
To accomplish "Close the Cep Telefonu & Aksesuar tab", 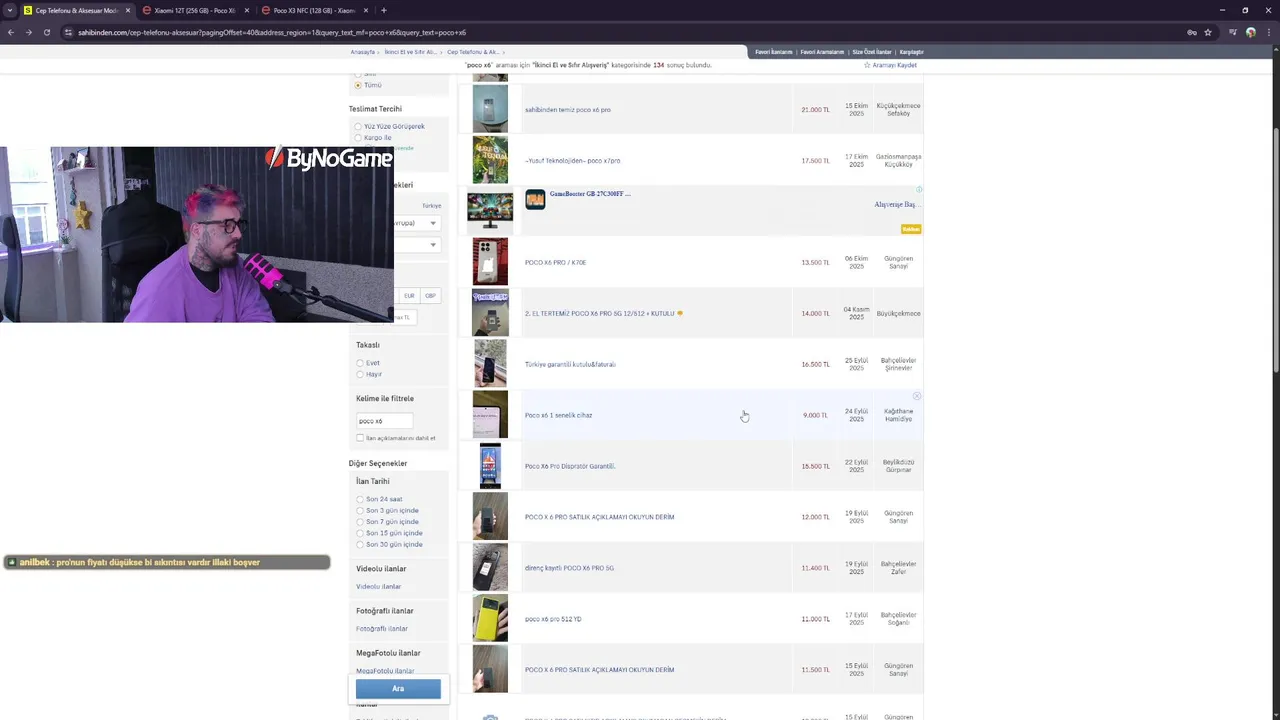I will (128, 10).
